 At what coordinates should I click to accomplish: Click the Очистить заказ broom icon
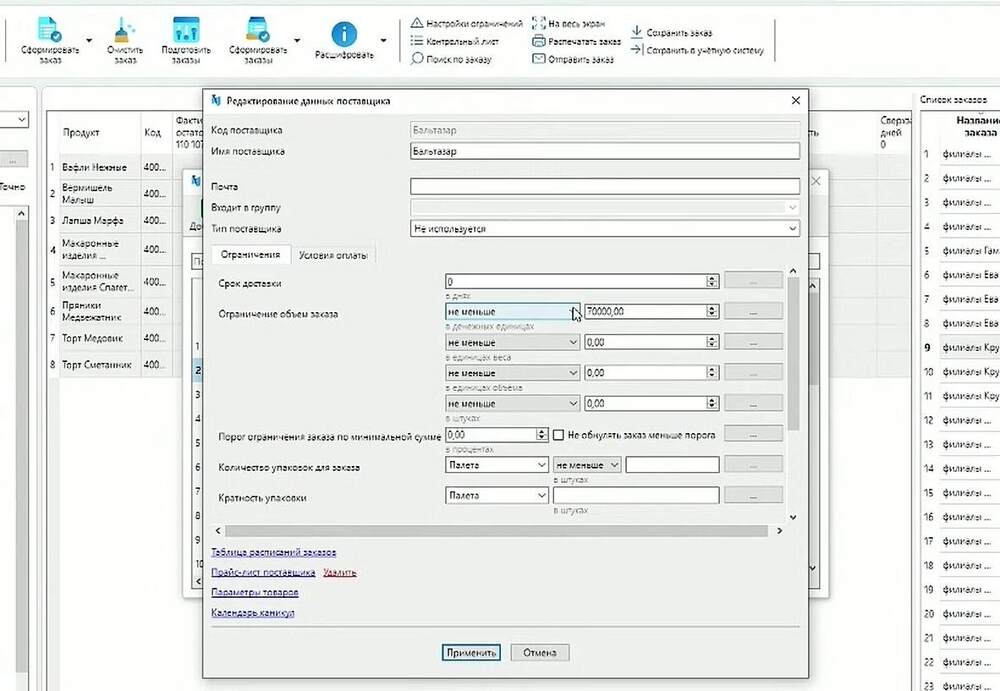pos(124,30)
